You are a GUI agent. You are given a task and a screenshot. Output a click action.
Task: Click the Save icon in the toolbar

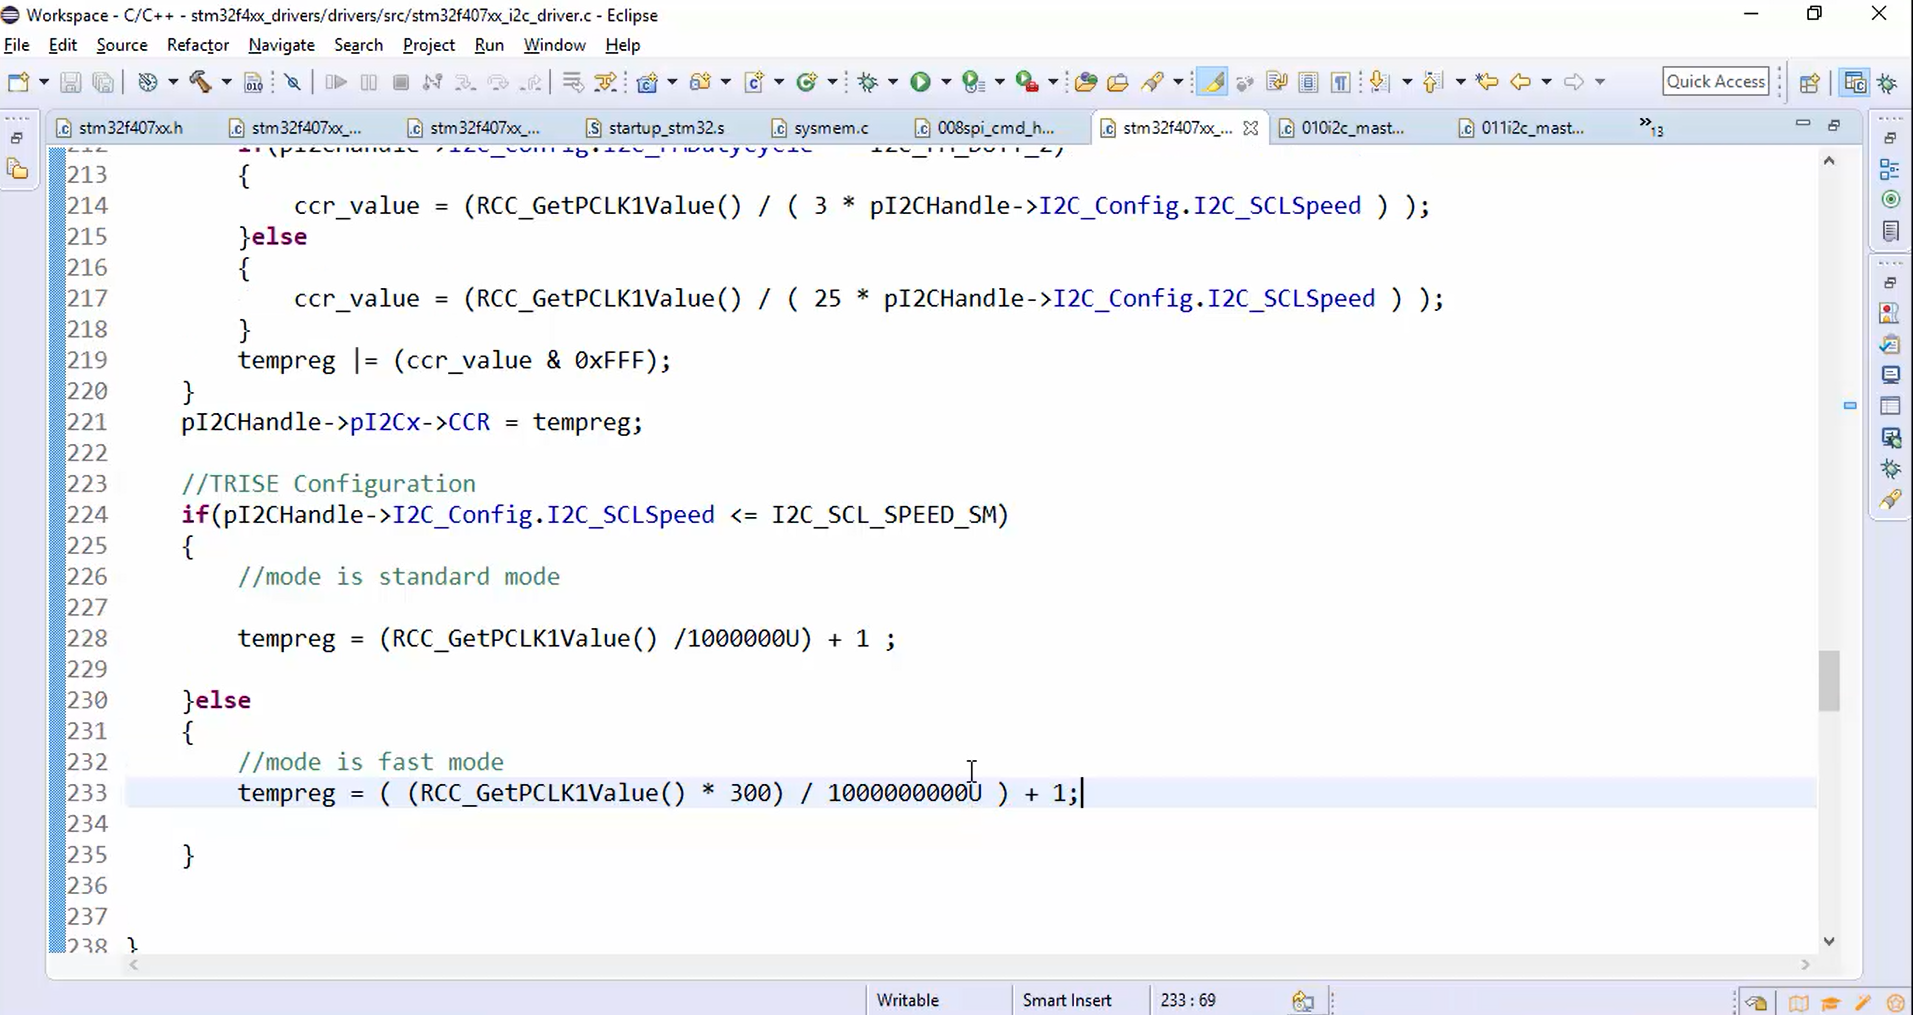(x=70, y=82)
